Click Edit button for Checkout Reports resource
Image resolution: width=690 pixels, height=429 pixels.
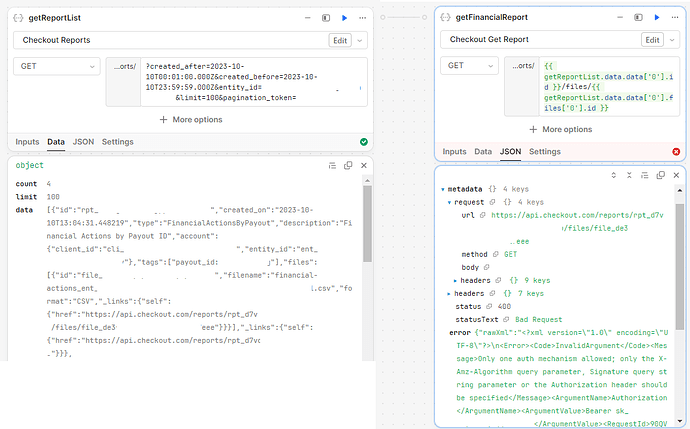[x=340, y=40]
